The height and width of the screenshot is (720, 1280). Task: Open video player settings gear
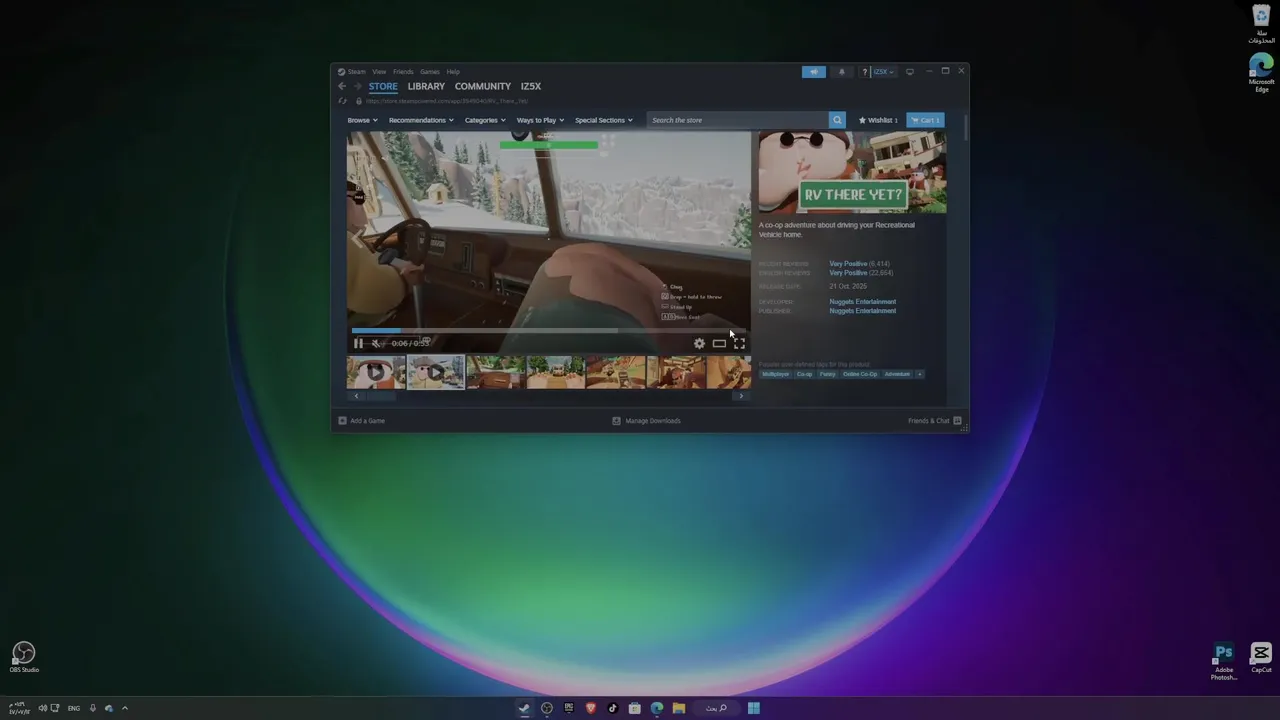699,343
